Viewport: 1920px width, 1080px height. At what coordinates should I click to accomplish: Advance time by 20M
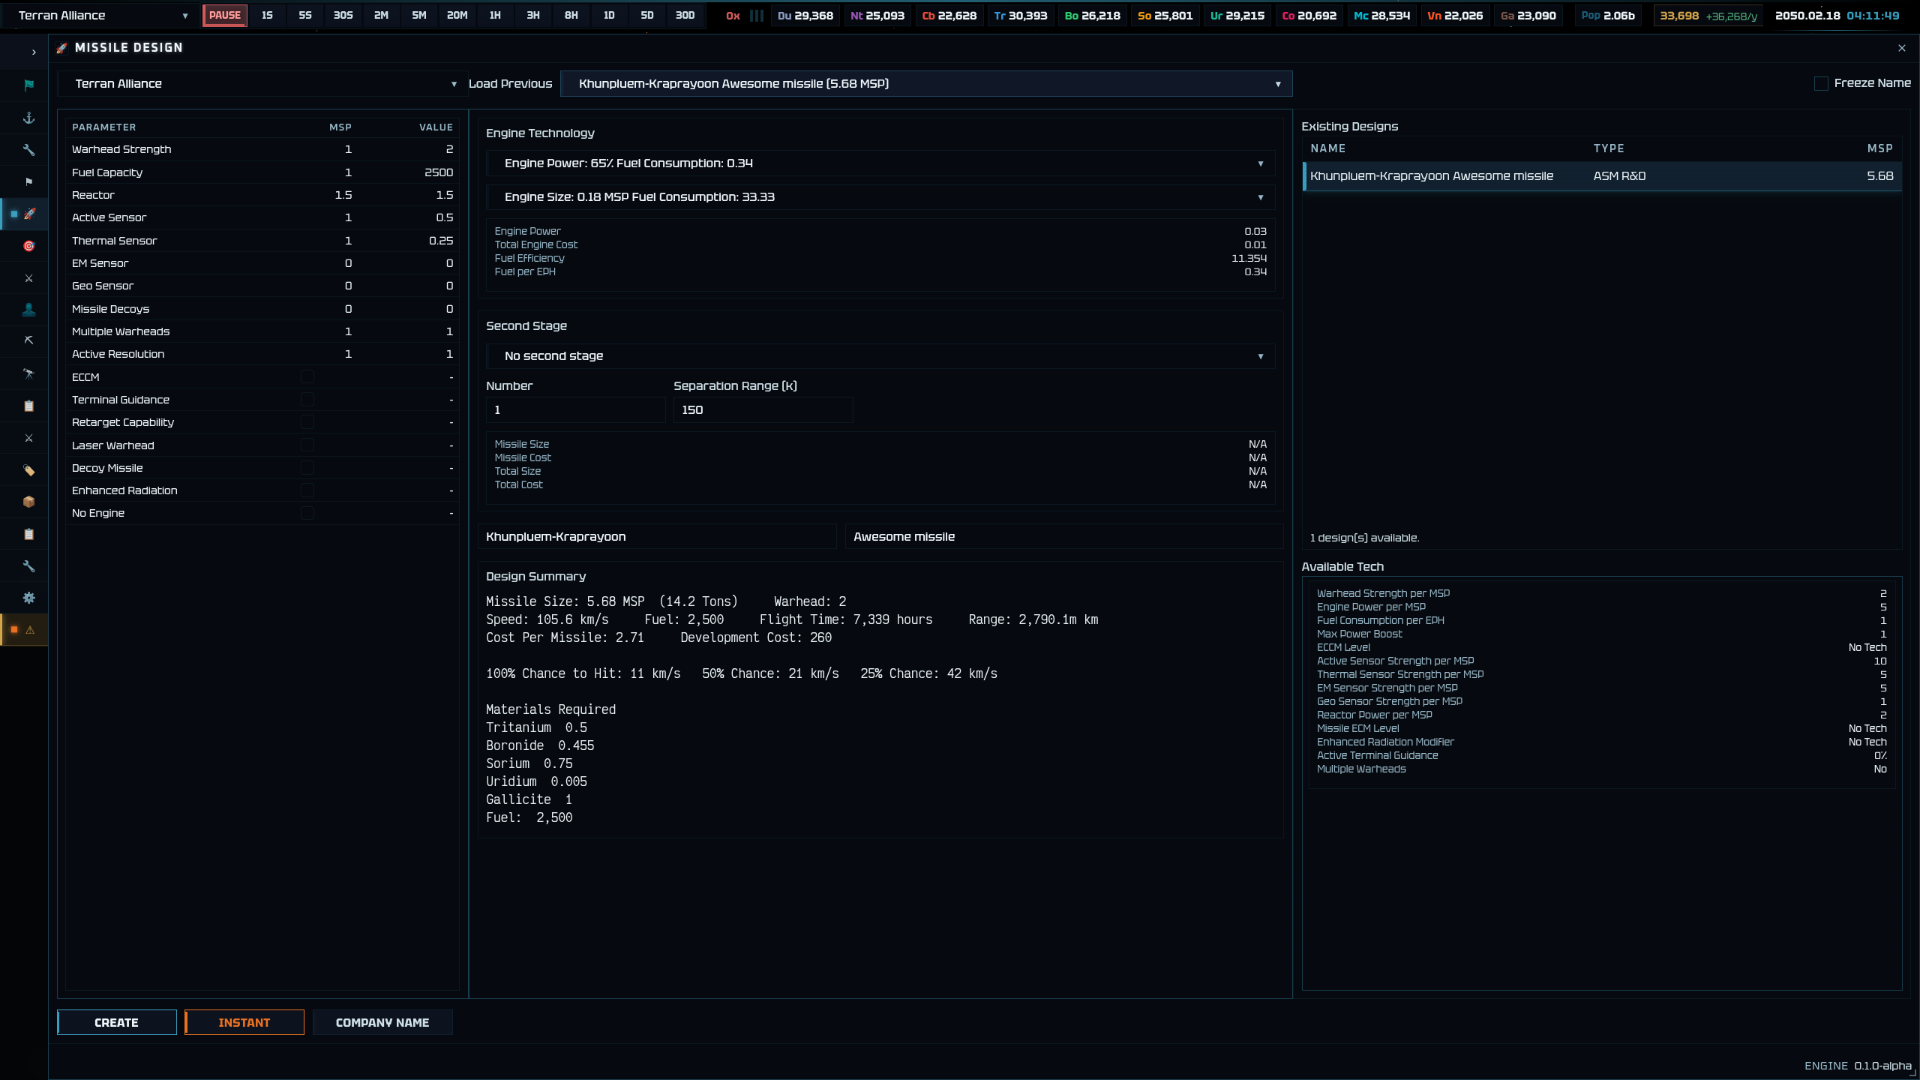[457, 15]
